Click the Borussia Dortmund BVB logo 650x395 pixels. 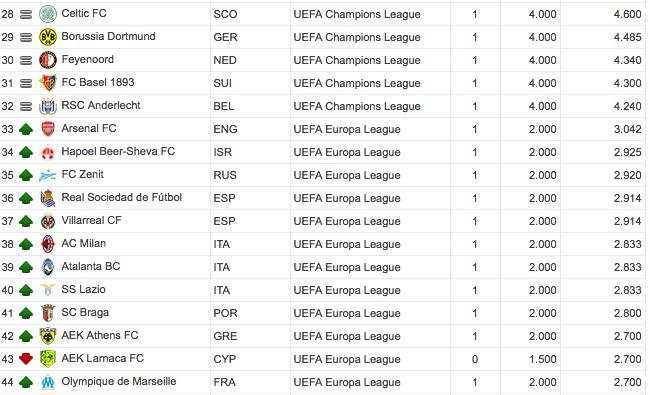pyautogui.click(x=48, y=37)
